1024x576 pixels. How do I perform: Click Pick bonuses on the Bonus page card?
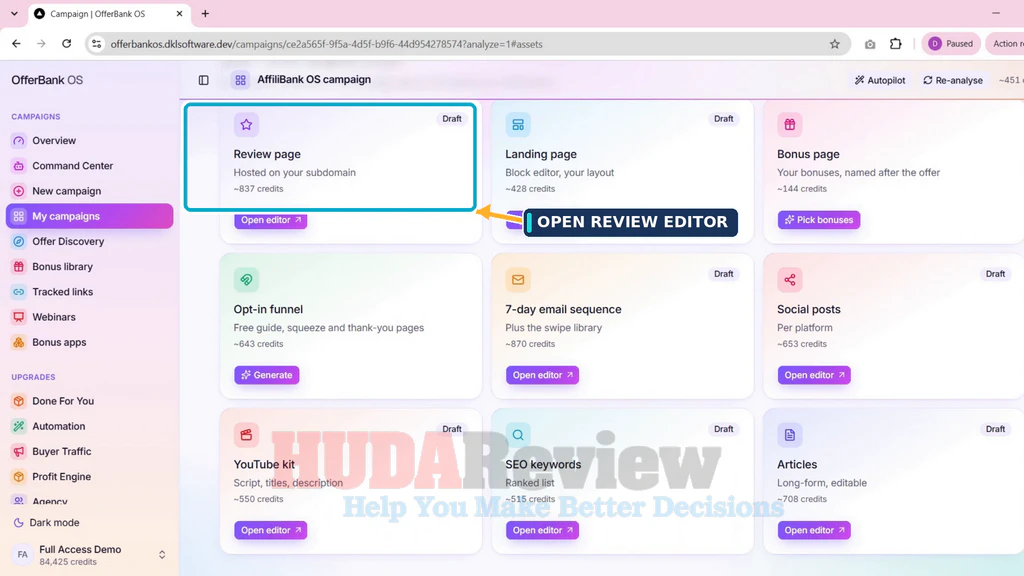tap(819, 220)
